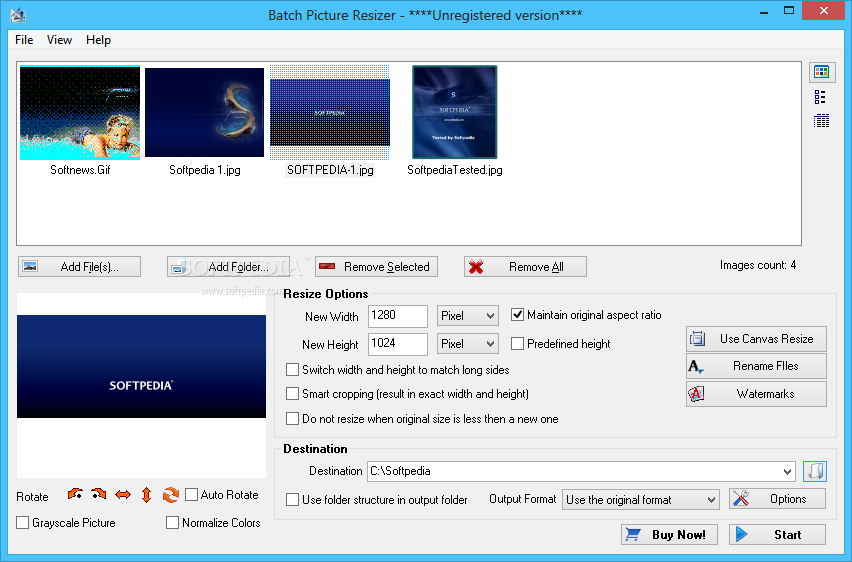Open output format Options

tap(778, 498)
